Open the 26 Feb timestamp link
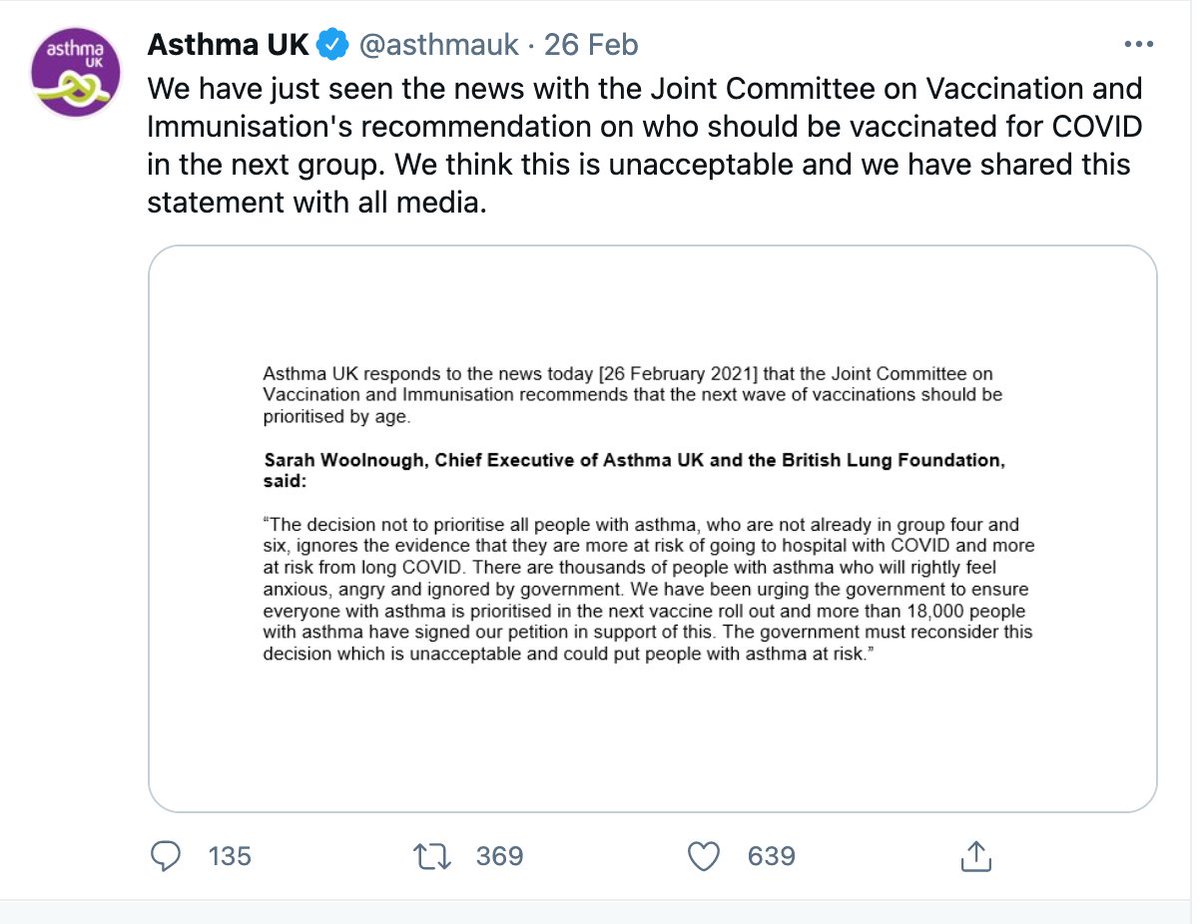The width and height of the screenshot is (1200, 924). [591, 45]
